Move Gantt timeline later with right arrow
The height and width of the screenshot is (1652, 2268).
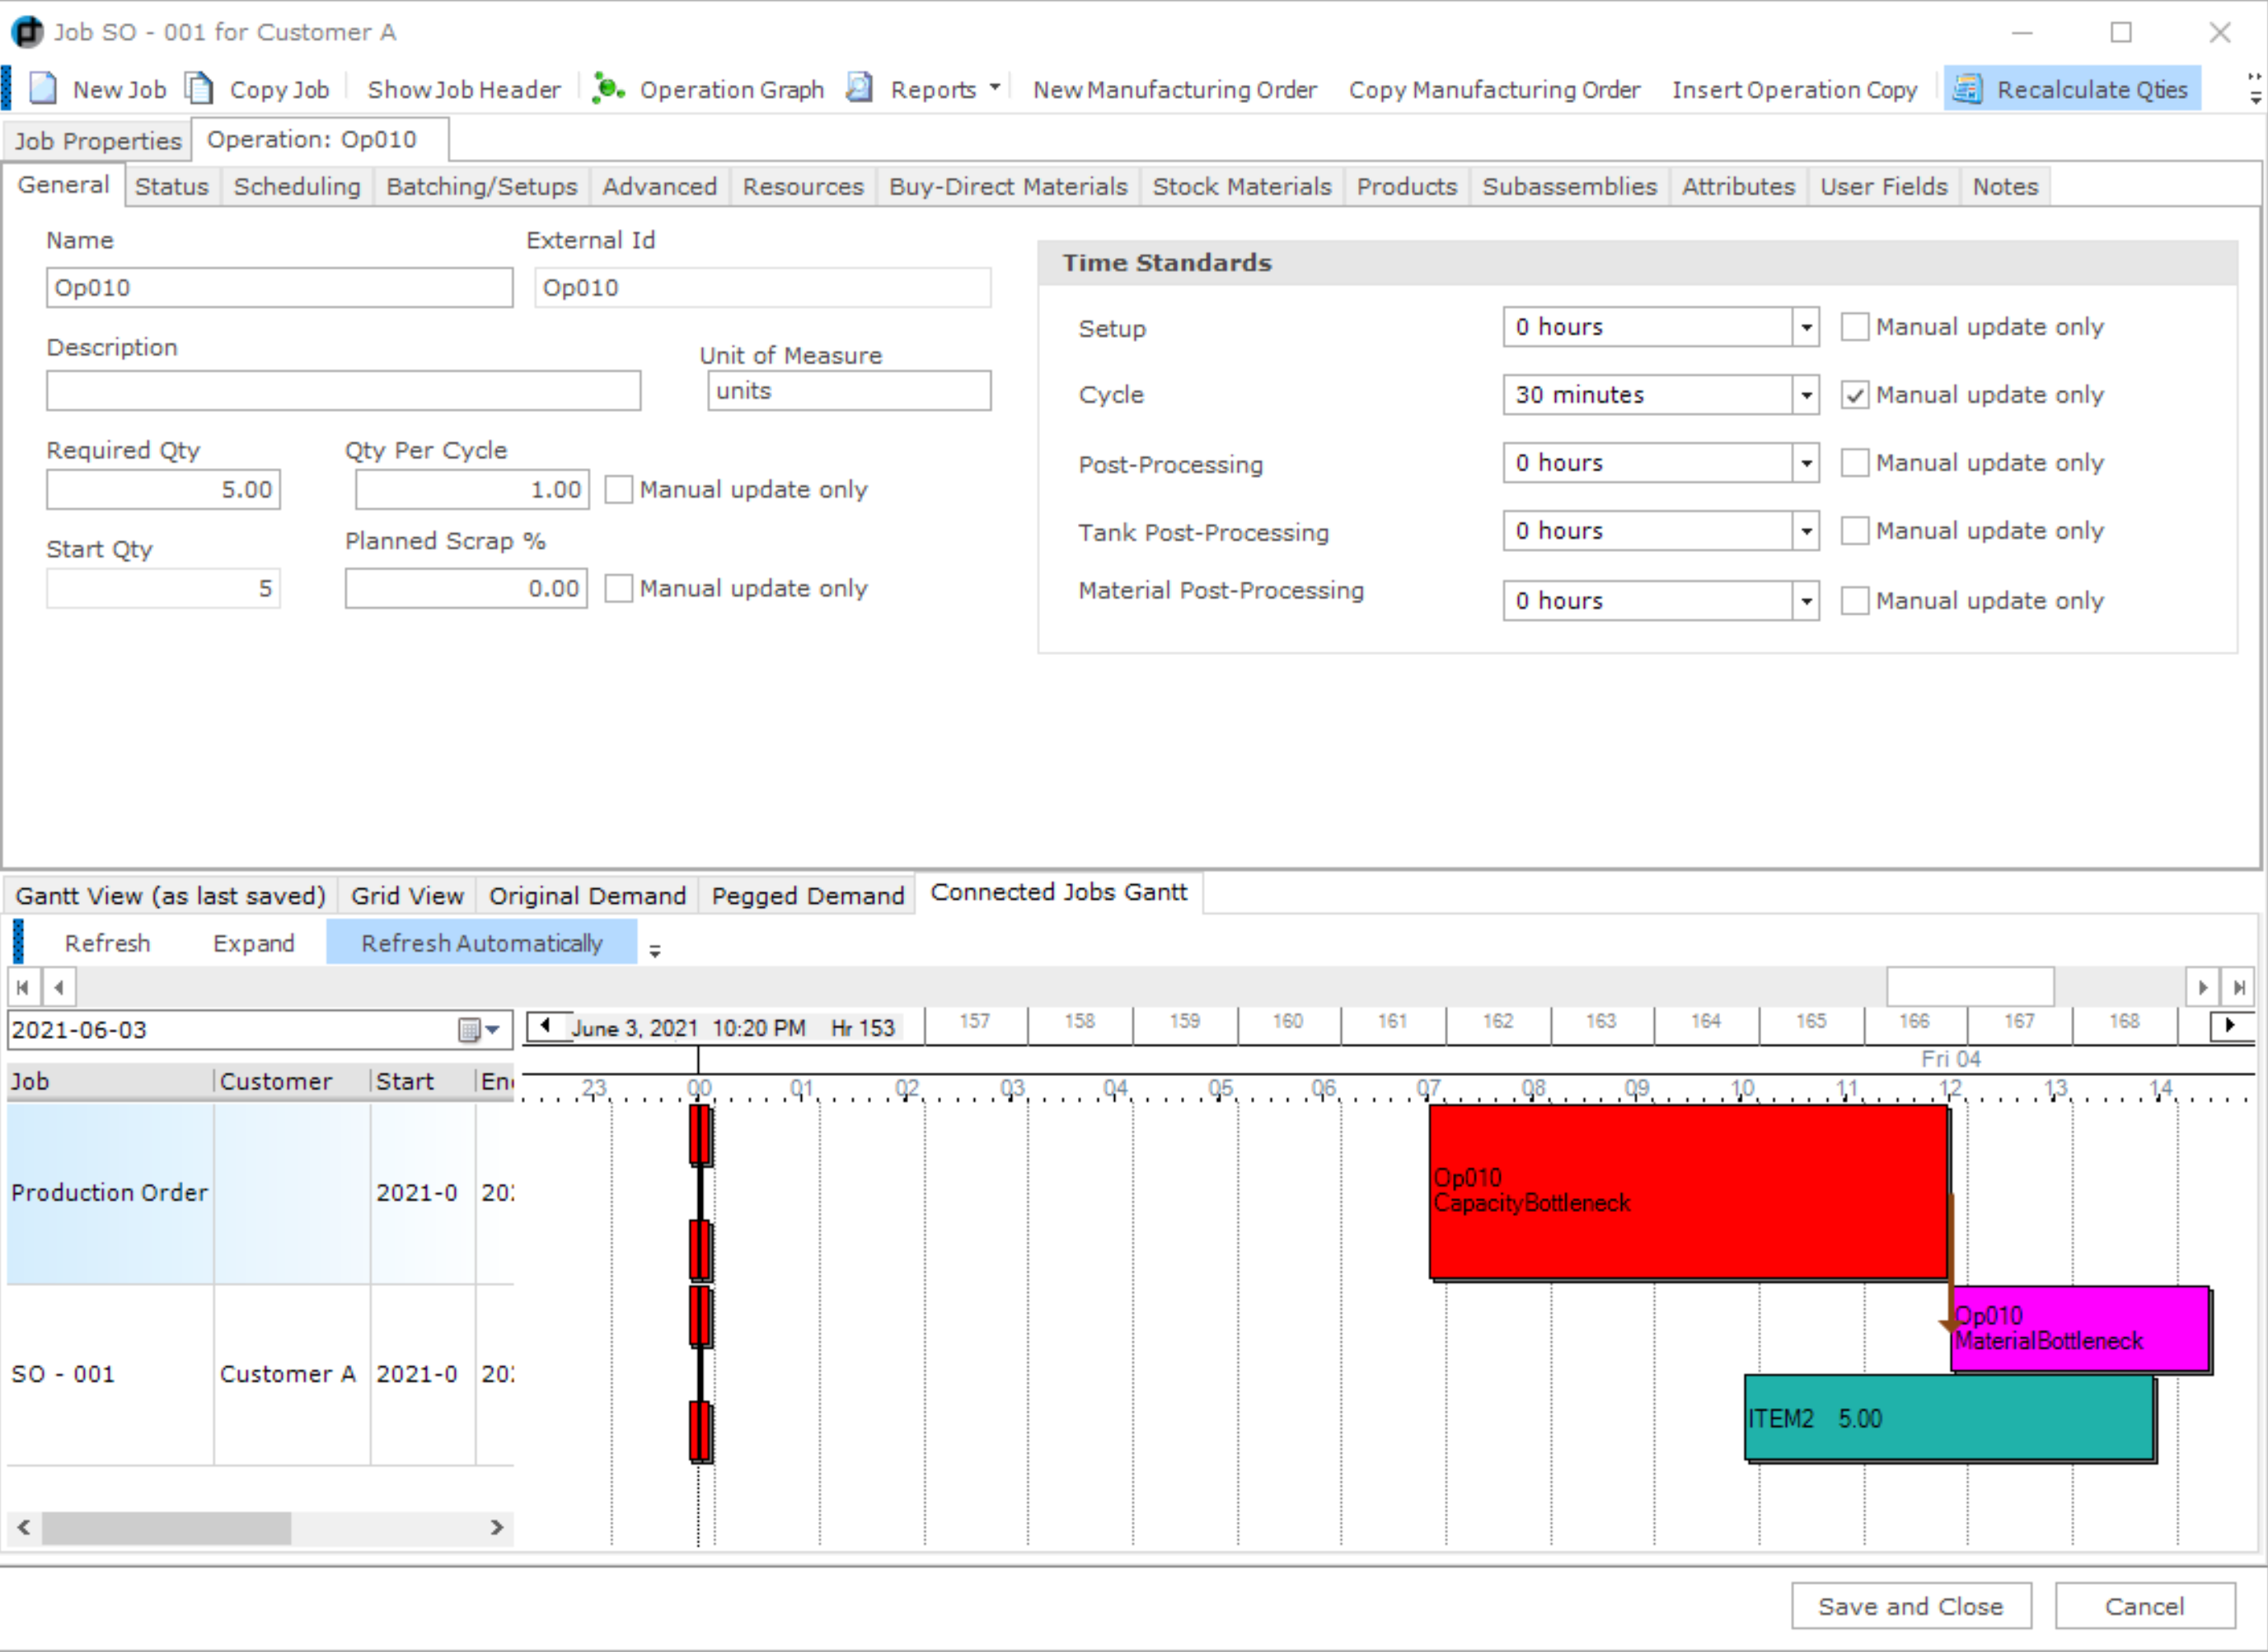(x=2231, y=1025)
